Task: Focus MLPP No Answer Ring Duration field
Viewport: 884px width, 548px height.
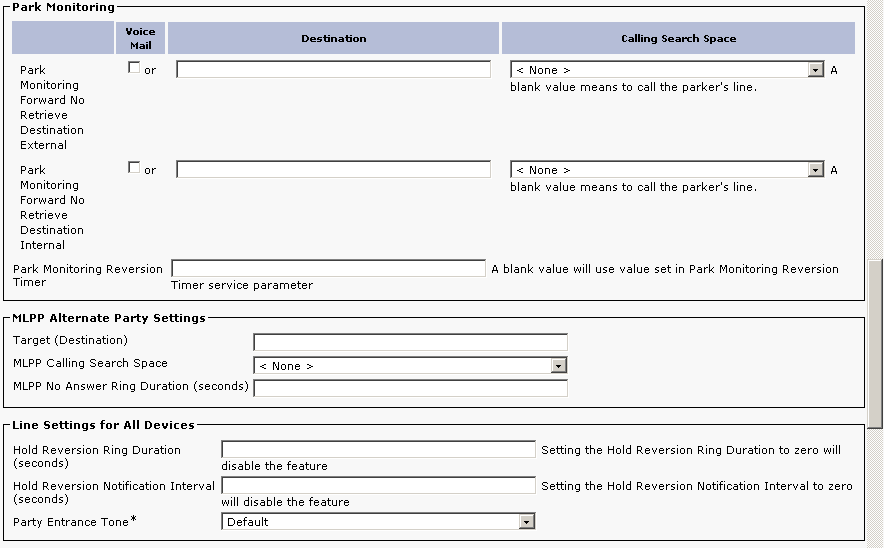Action: click(410, 388)
